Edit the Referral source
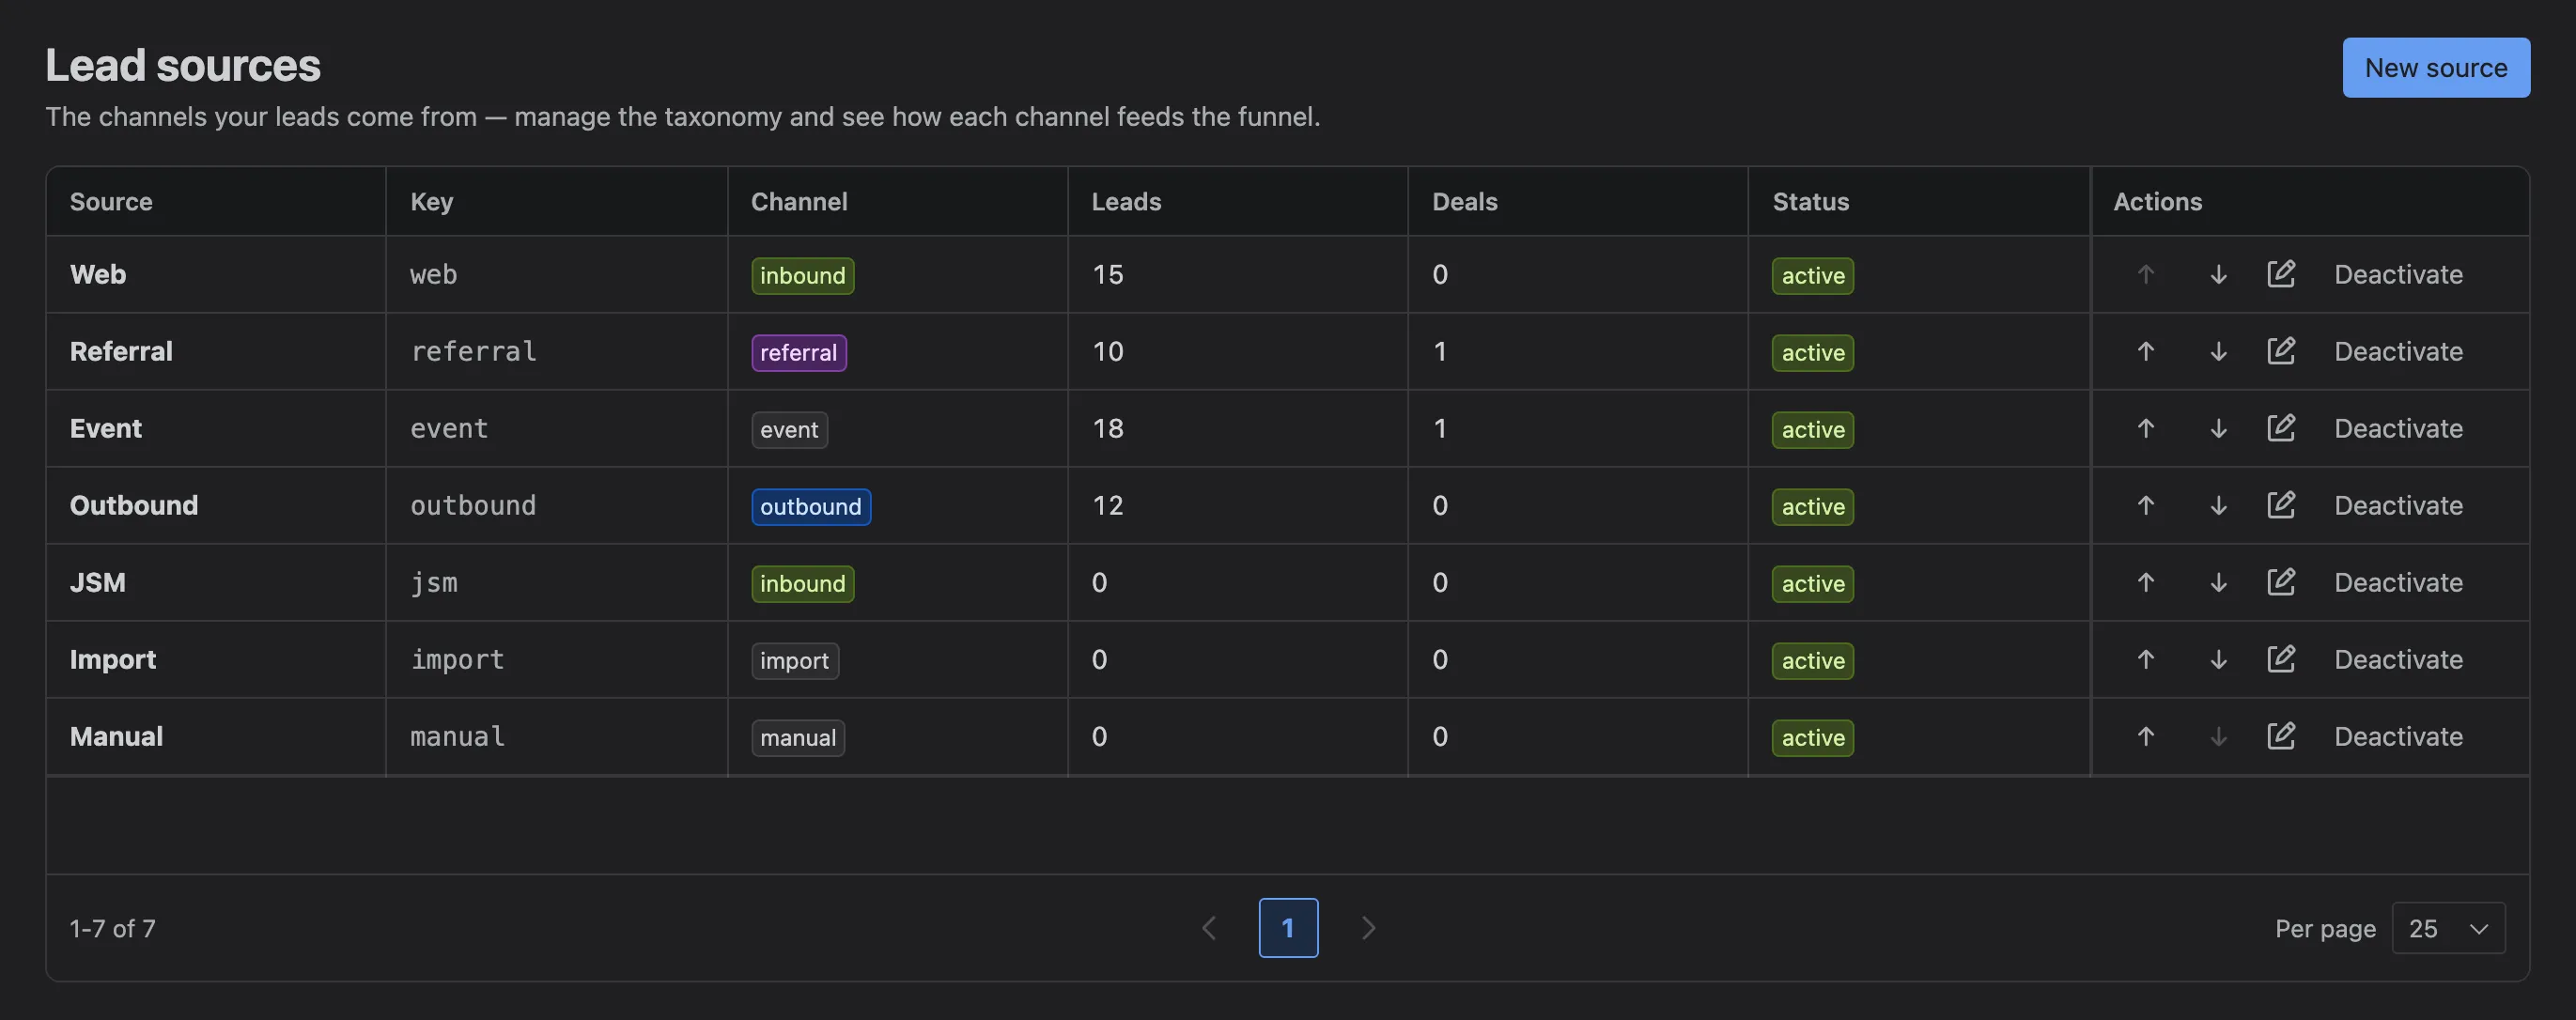 point(2281,351)
